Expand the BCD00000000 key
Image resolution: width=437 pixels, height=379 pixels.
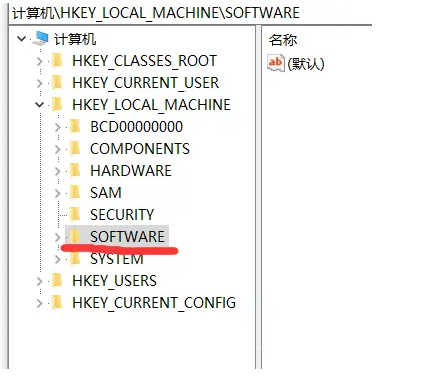(58, 127)
